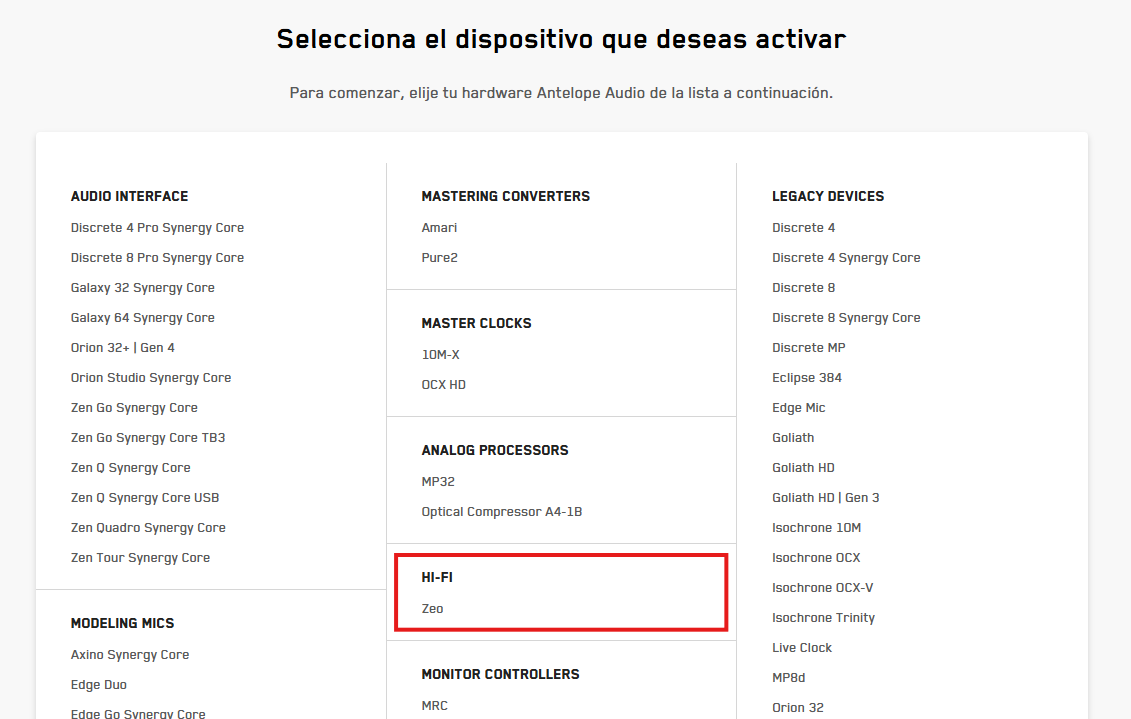This screenshot has width=1131, height=719.
Task: Select legacy Discrete 4 device
Action: [x=804, y=228]
